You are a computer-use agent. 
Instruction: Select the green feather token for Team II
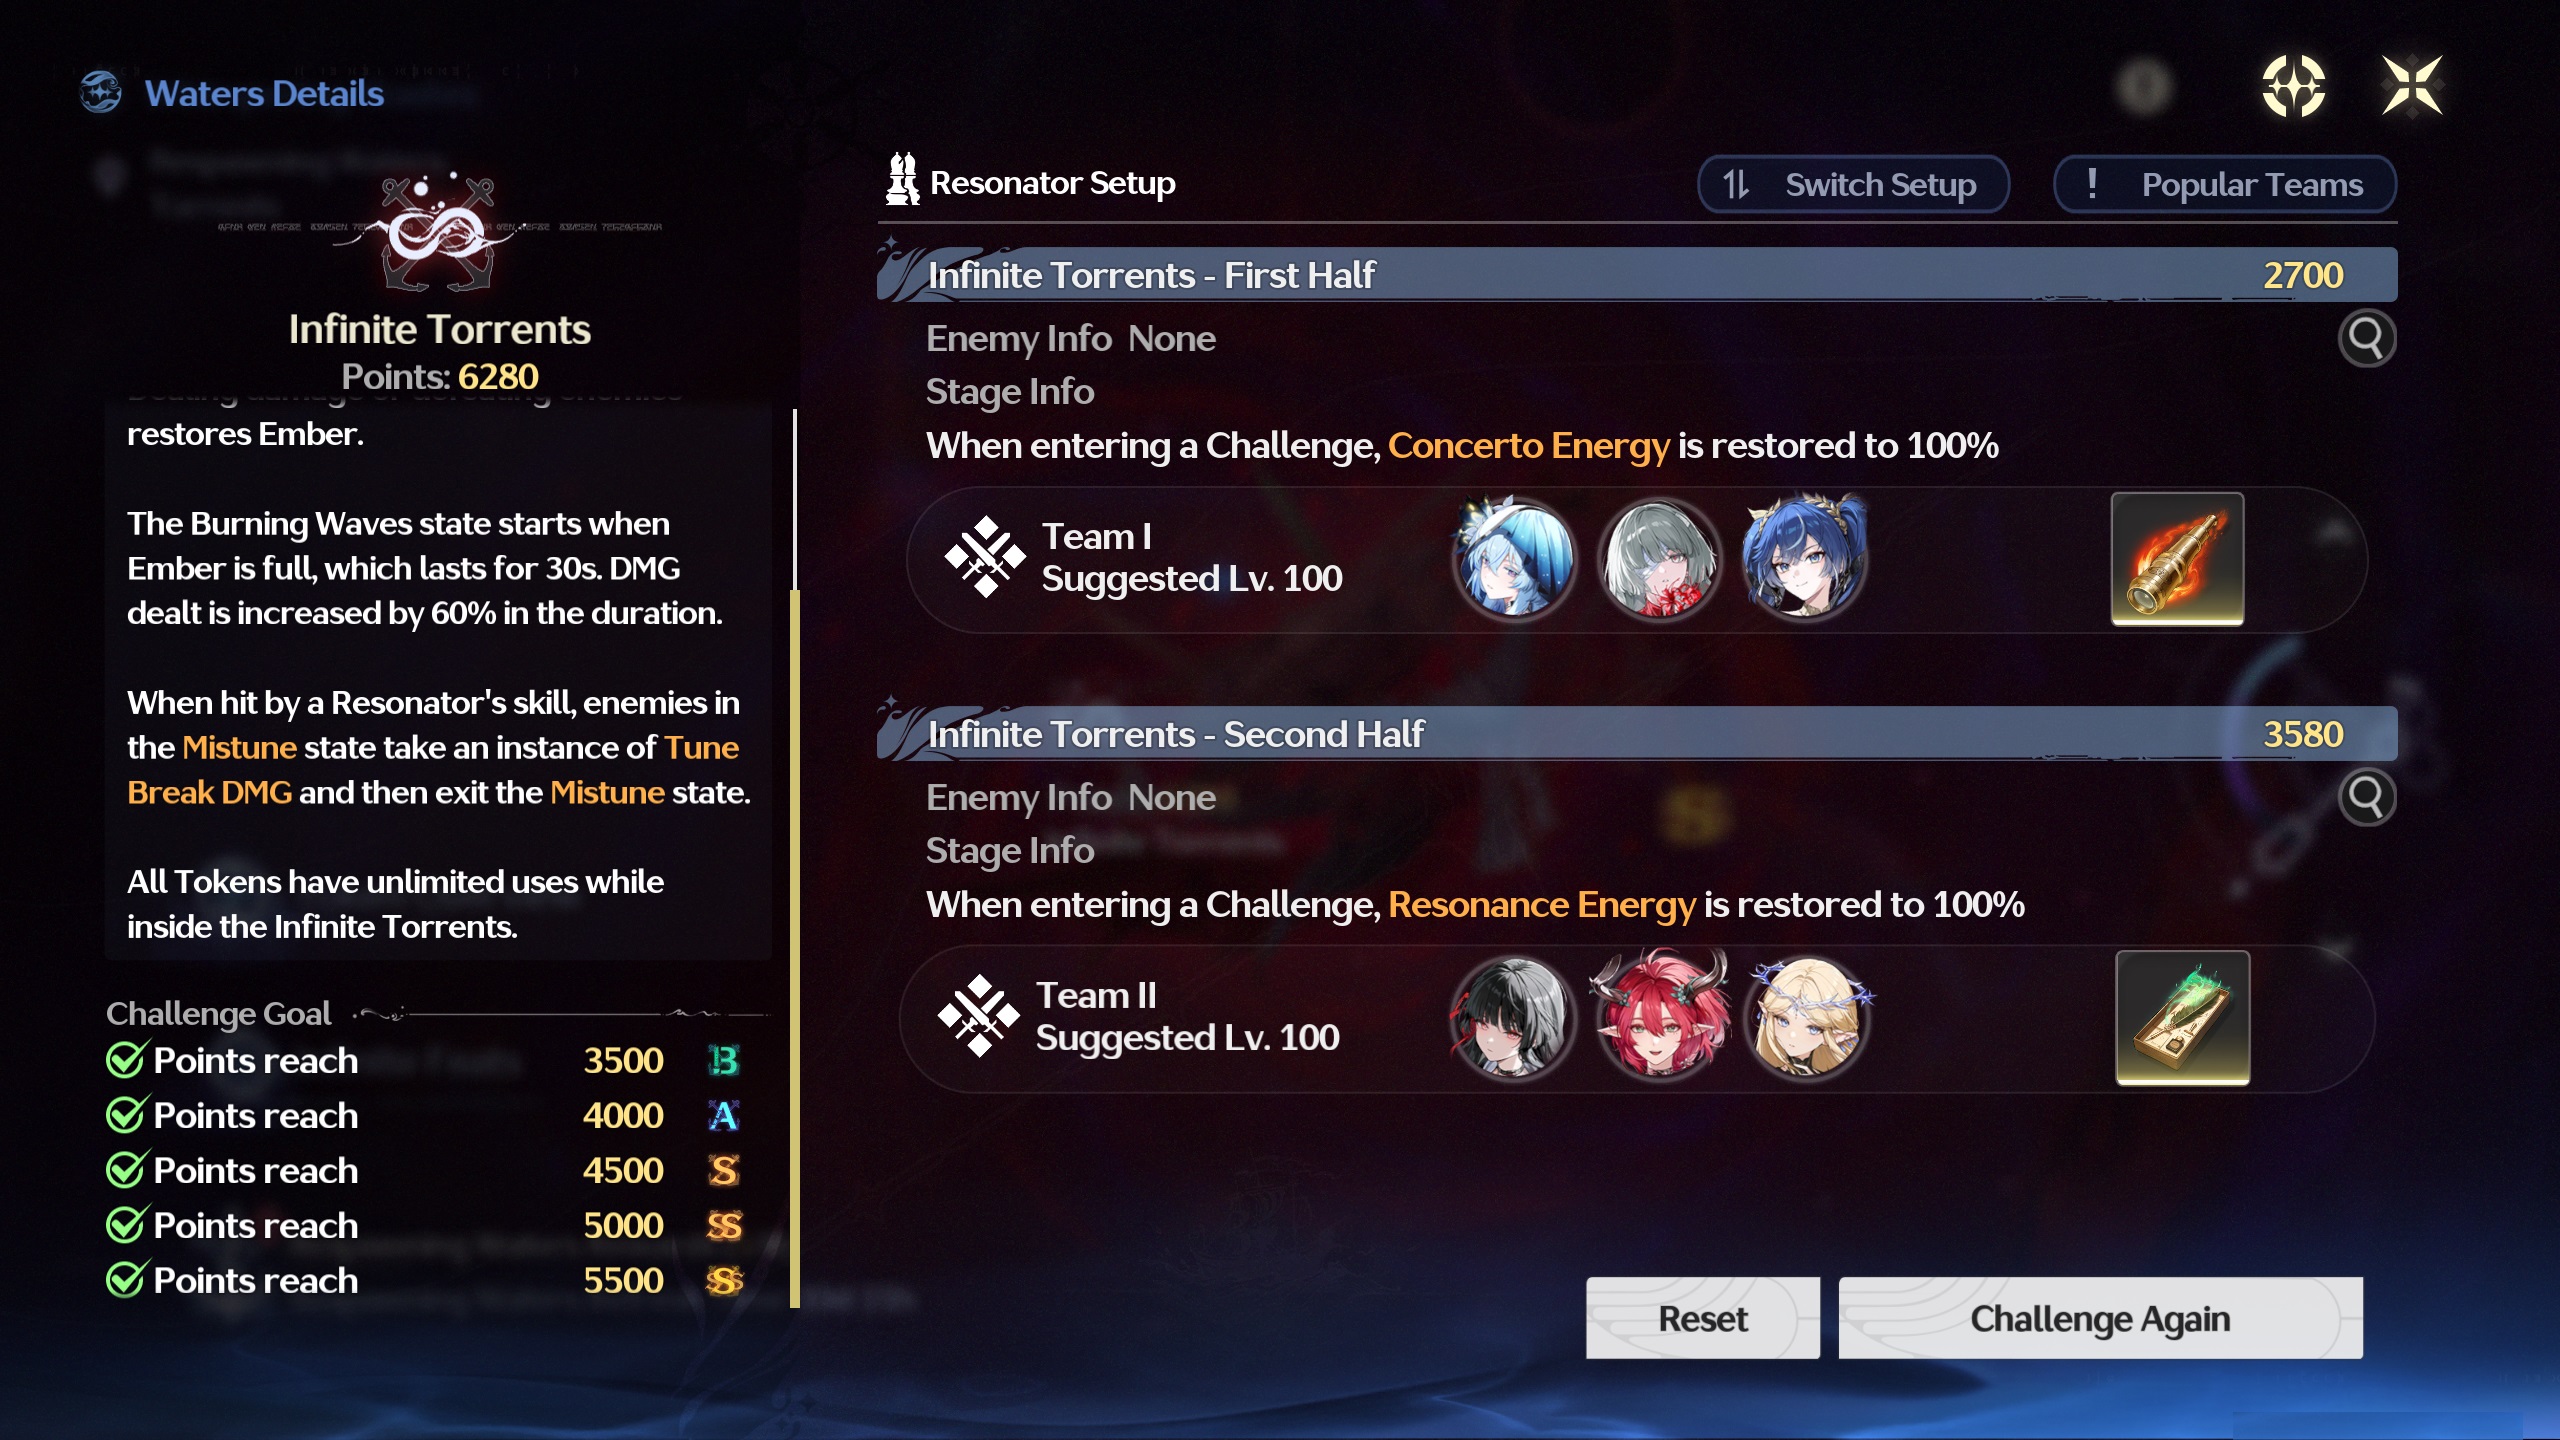pos(2182,1017)
